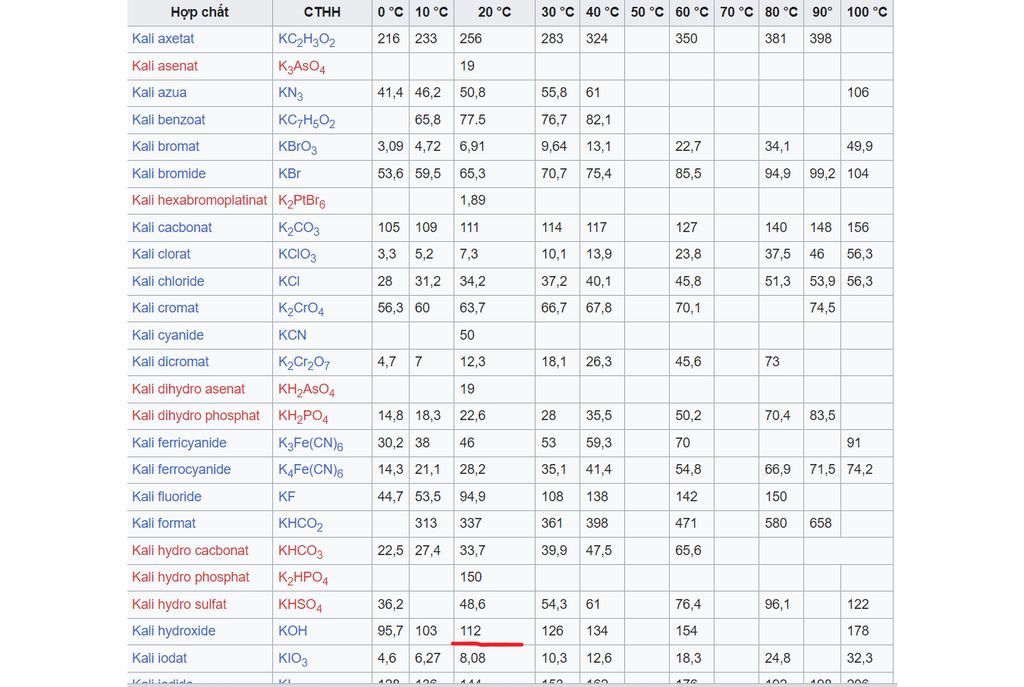Open the Kali azua compound link

click(159, 93)
